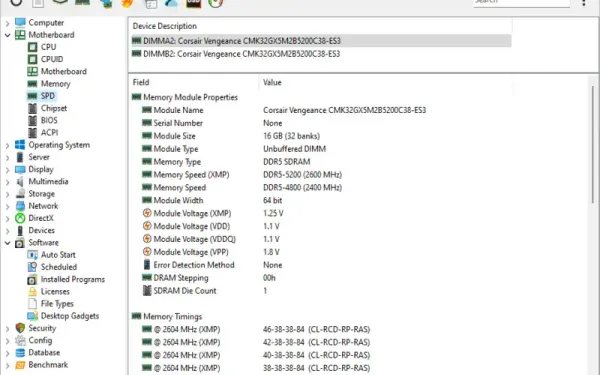Open the Chipset page icon
This screenshot has width=600, height=375.
click(33, 108)
